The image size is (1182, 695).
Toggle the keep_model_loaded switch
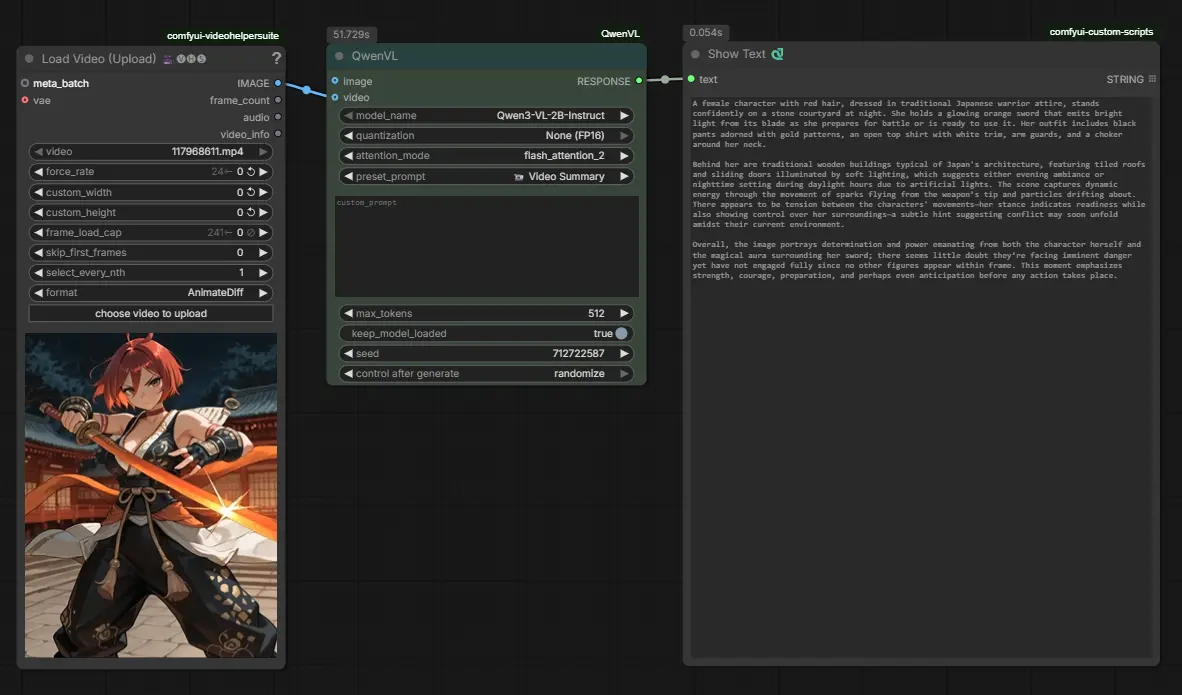[622, 334]
